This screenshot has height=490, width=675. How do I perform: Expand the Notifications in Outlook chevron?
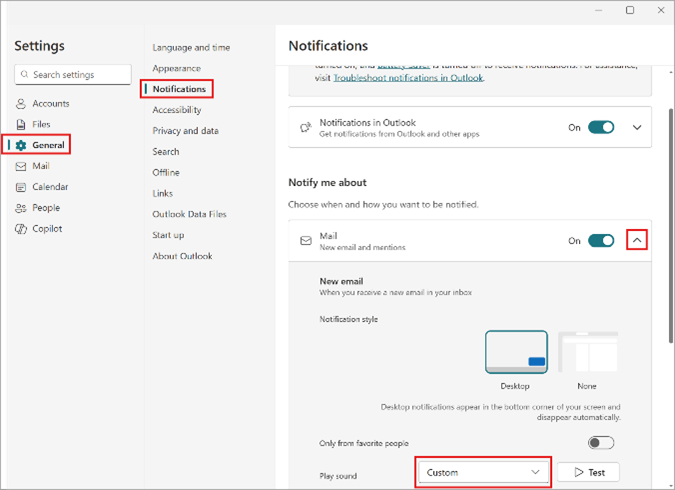click(x=637, y=127)
